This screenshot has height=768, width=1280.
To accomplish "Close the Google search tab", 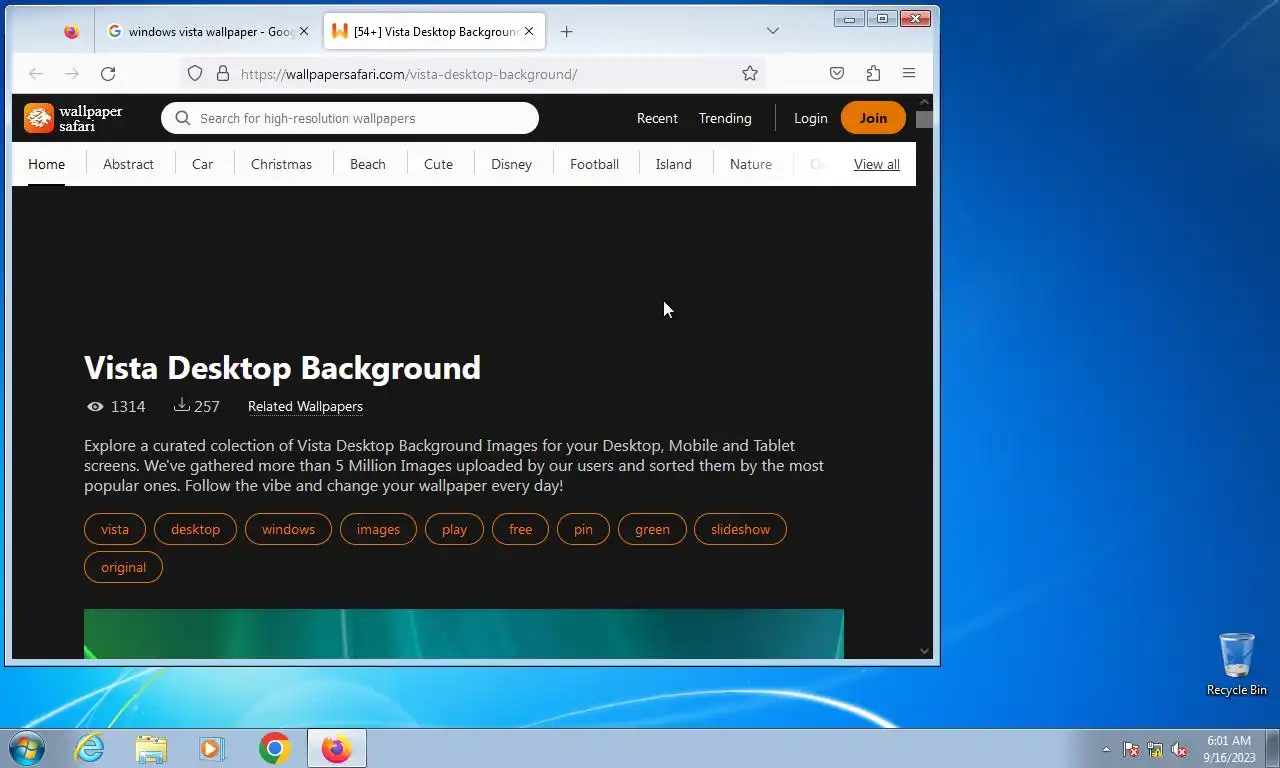I will pyautogui.click(x=304, y=31).
